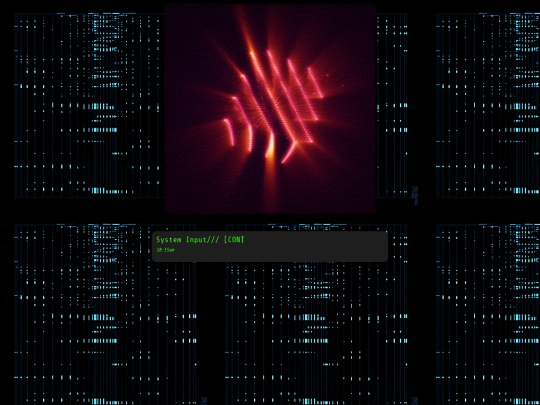Click inside the dark System Input message box
The height and width of the screenshot is (405, 540).
tap(270, 247)
